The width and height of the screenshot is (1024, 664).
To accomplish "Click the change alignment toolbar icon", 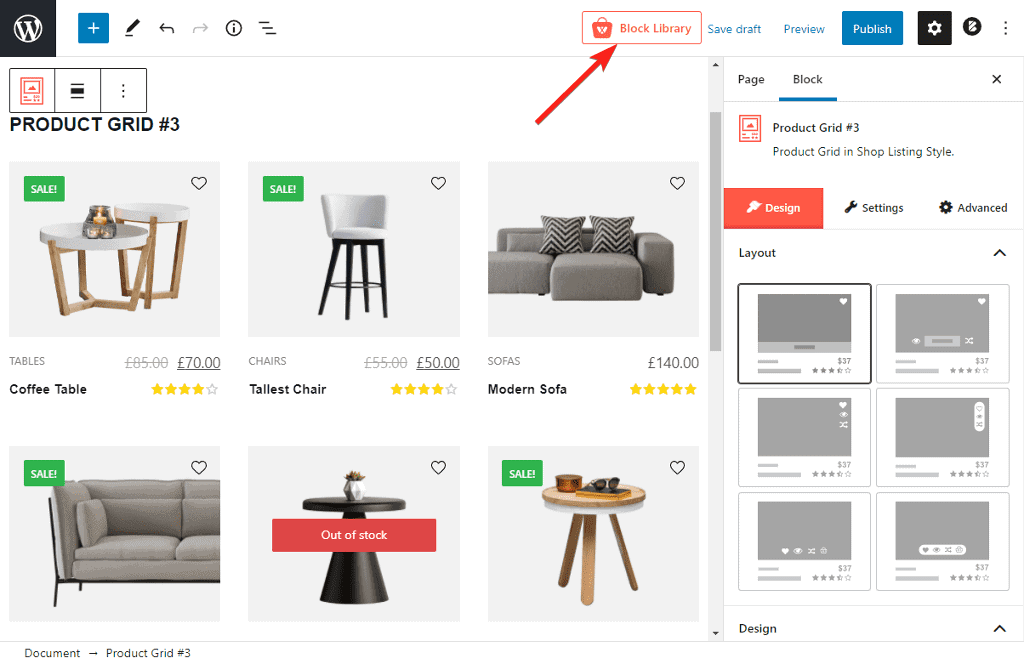I will [77, 90].
